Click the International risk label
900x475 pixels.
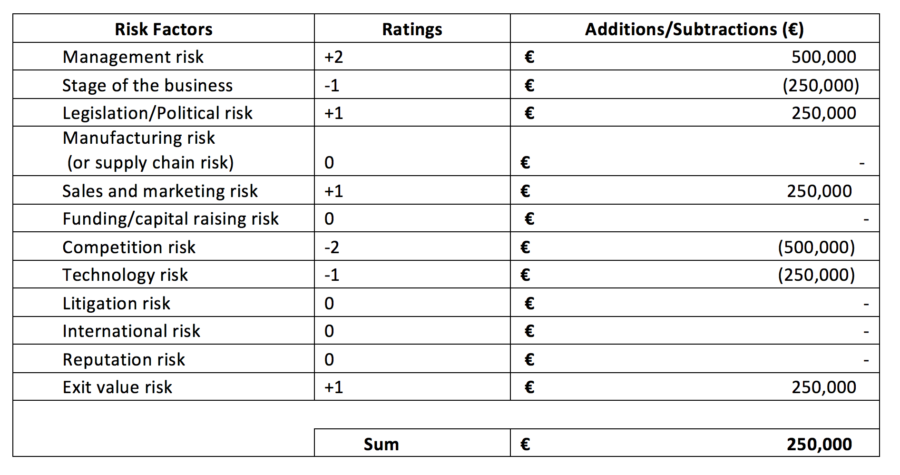click(x=131, y=330)
